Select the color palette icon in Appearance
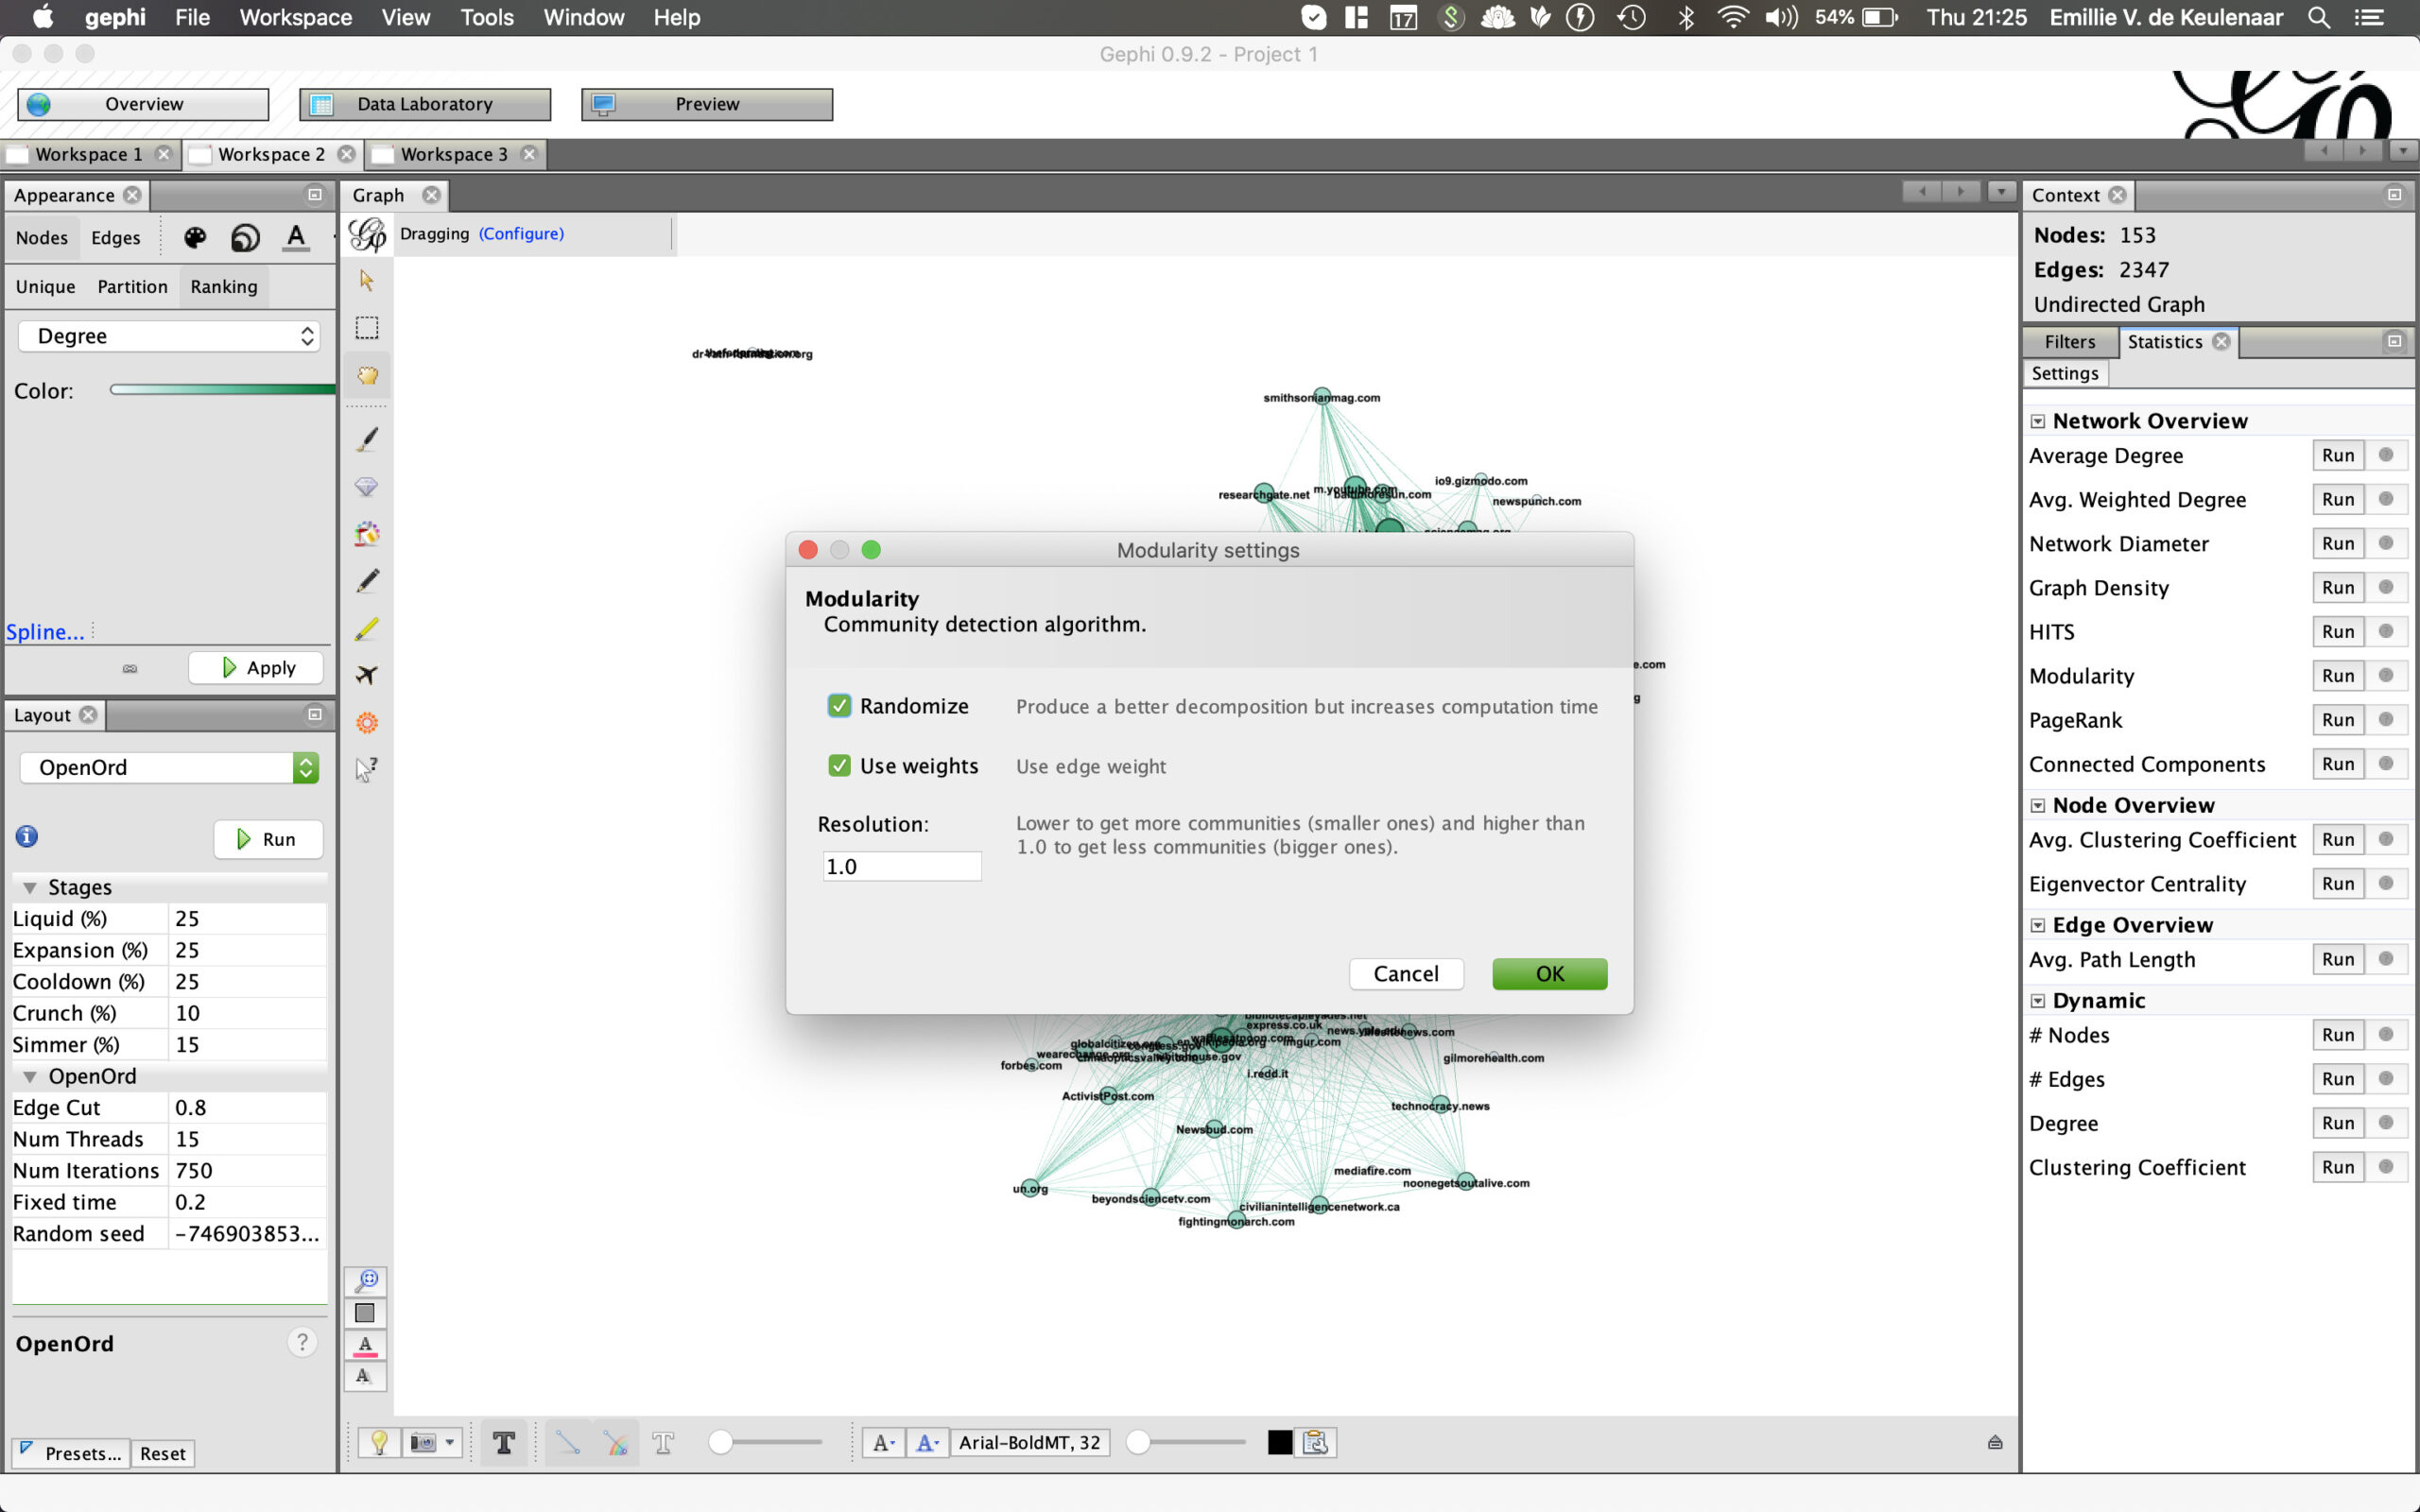 click(195, 238)
